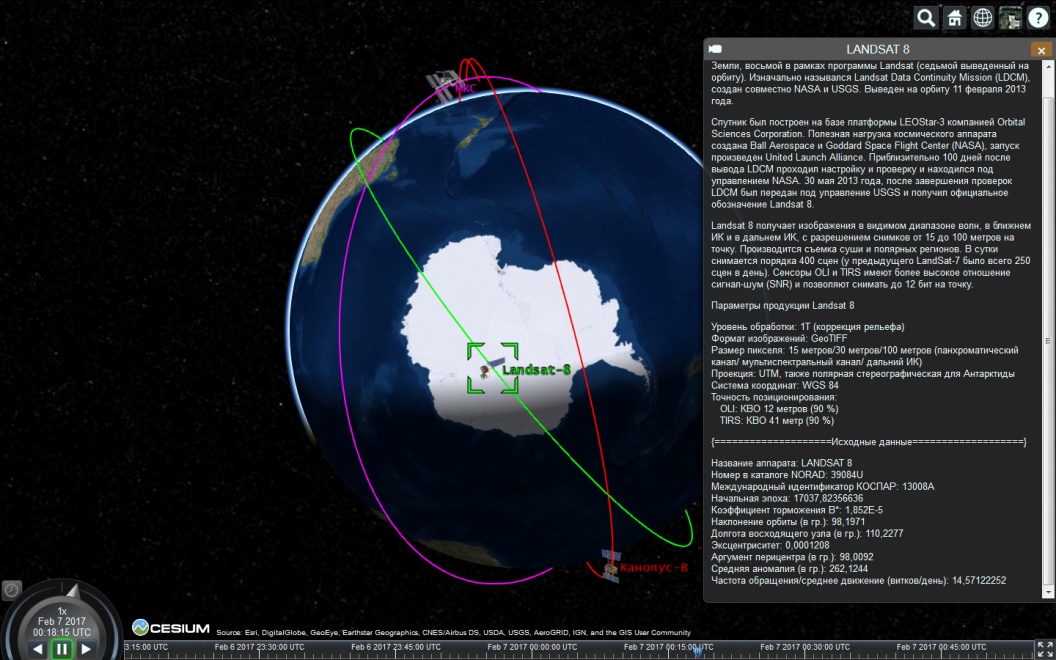Click the КОСПАР identifier 13008A line

coord(822,486)
